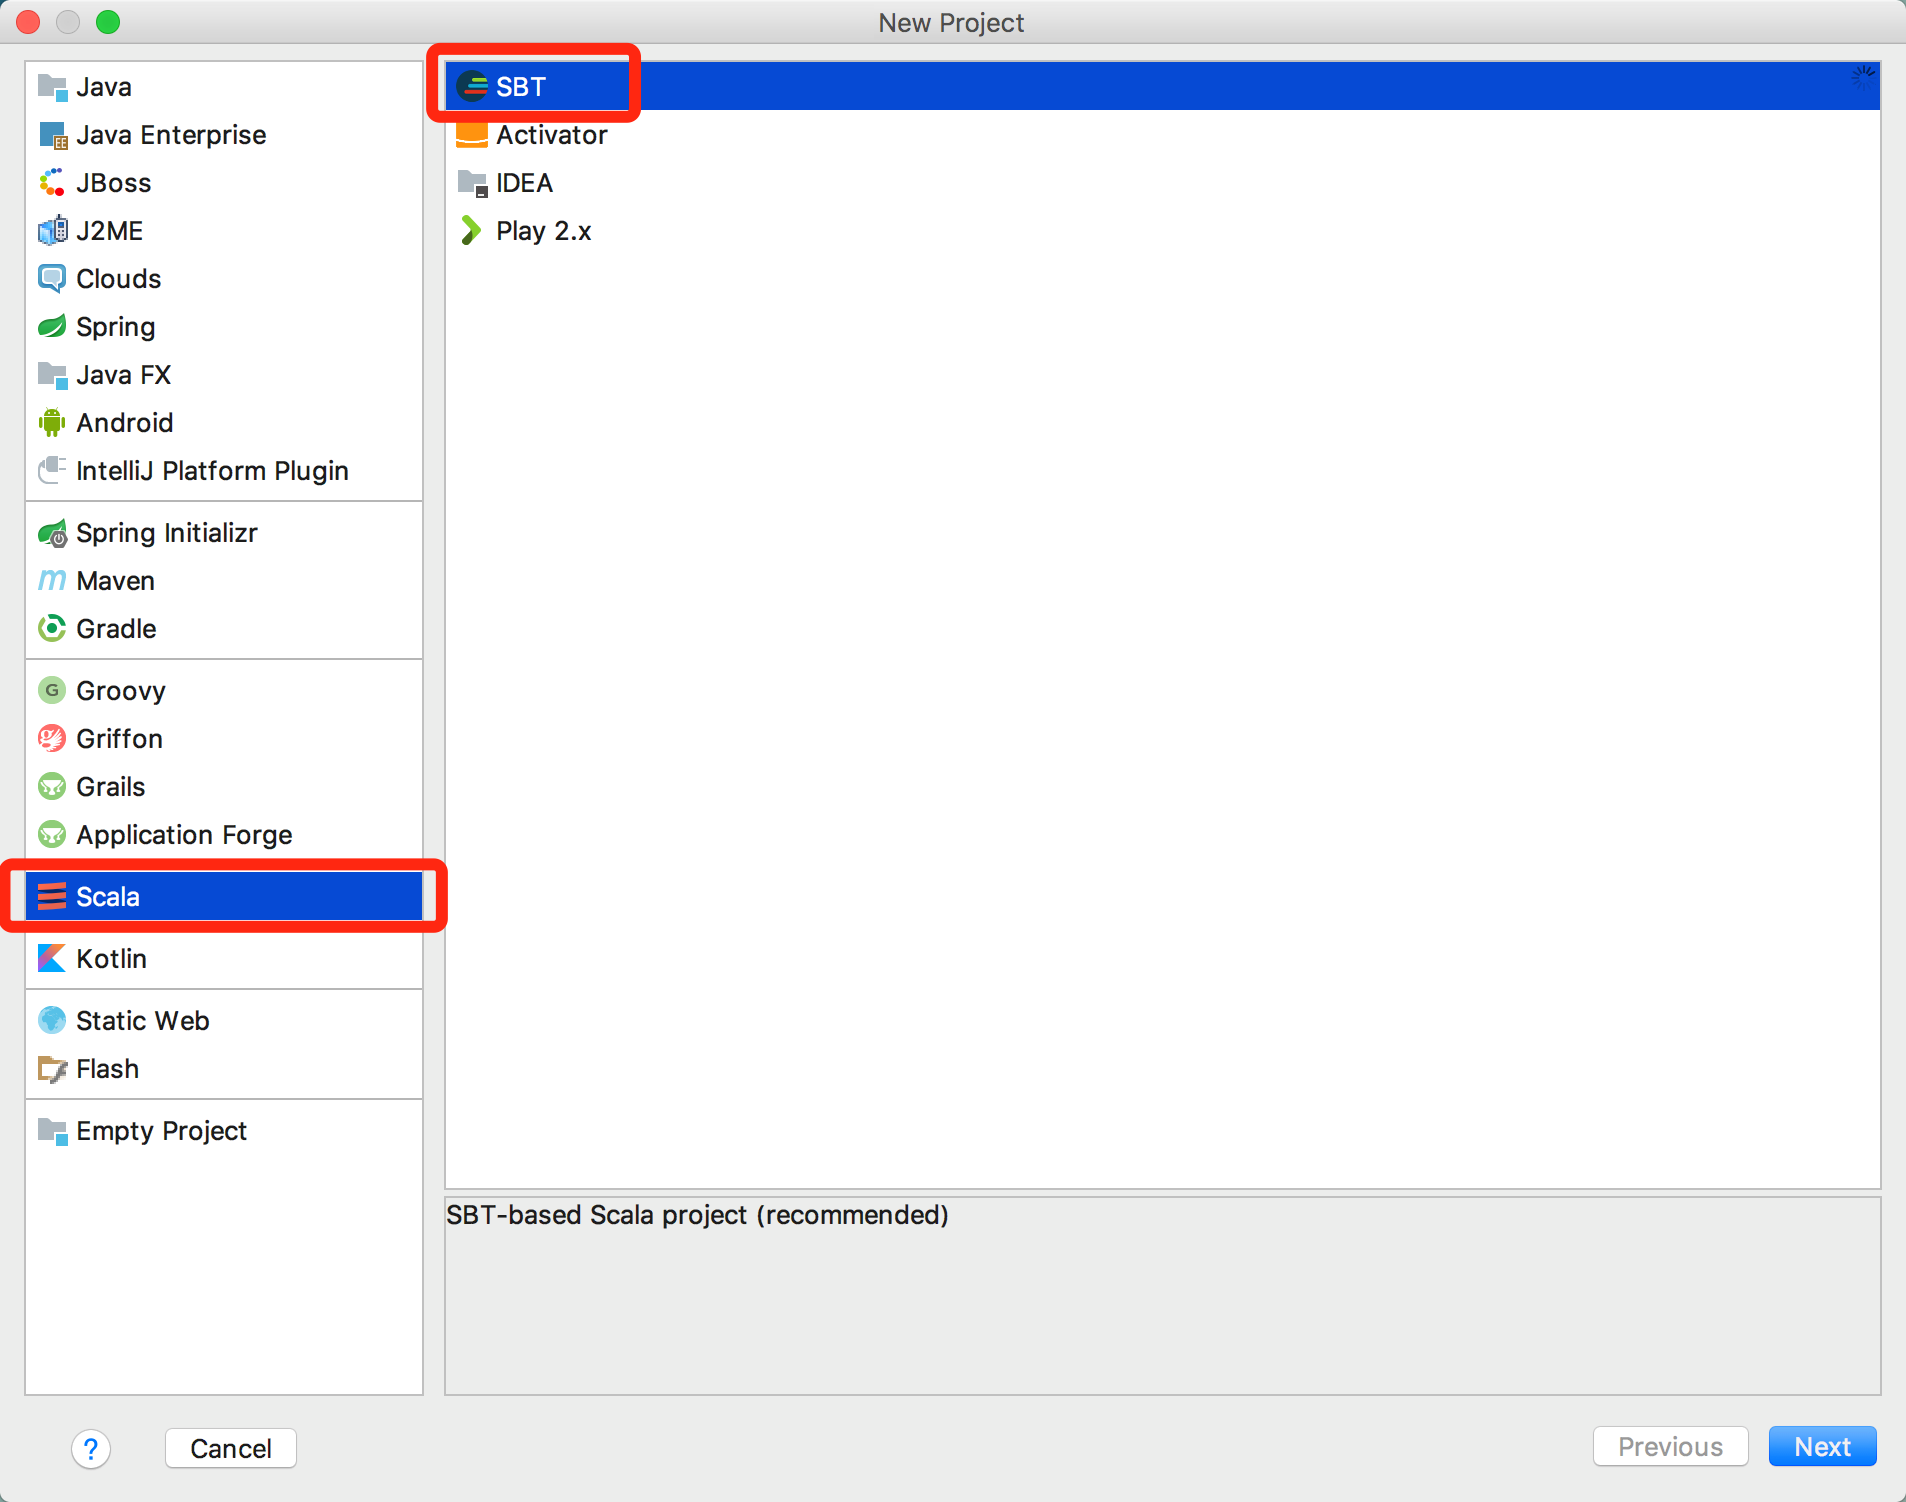Click the 'Static Web' label
Viewport: 1906px width, 1502px height.
pos(143,1021)
